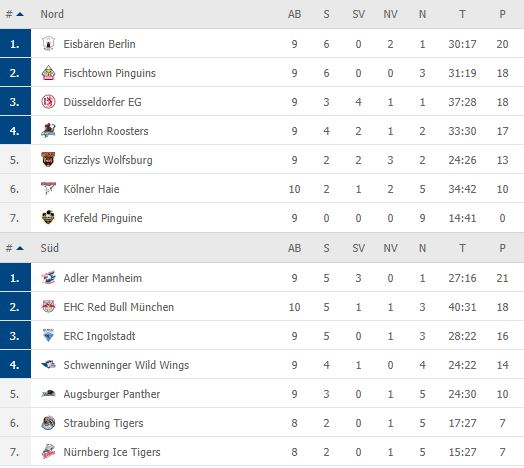Image resolution: width=524 pixels, height=468 pixels.
Task: Click the EHC Red Bull München logo
Action: [x=48, y=307]
